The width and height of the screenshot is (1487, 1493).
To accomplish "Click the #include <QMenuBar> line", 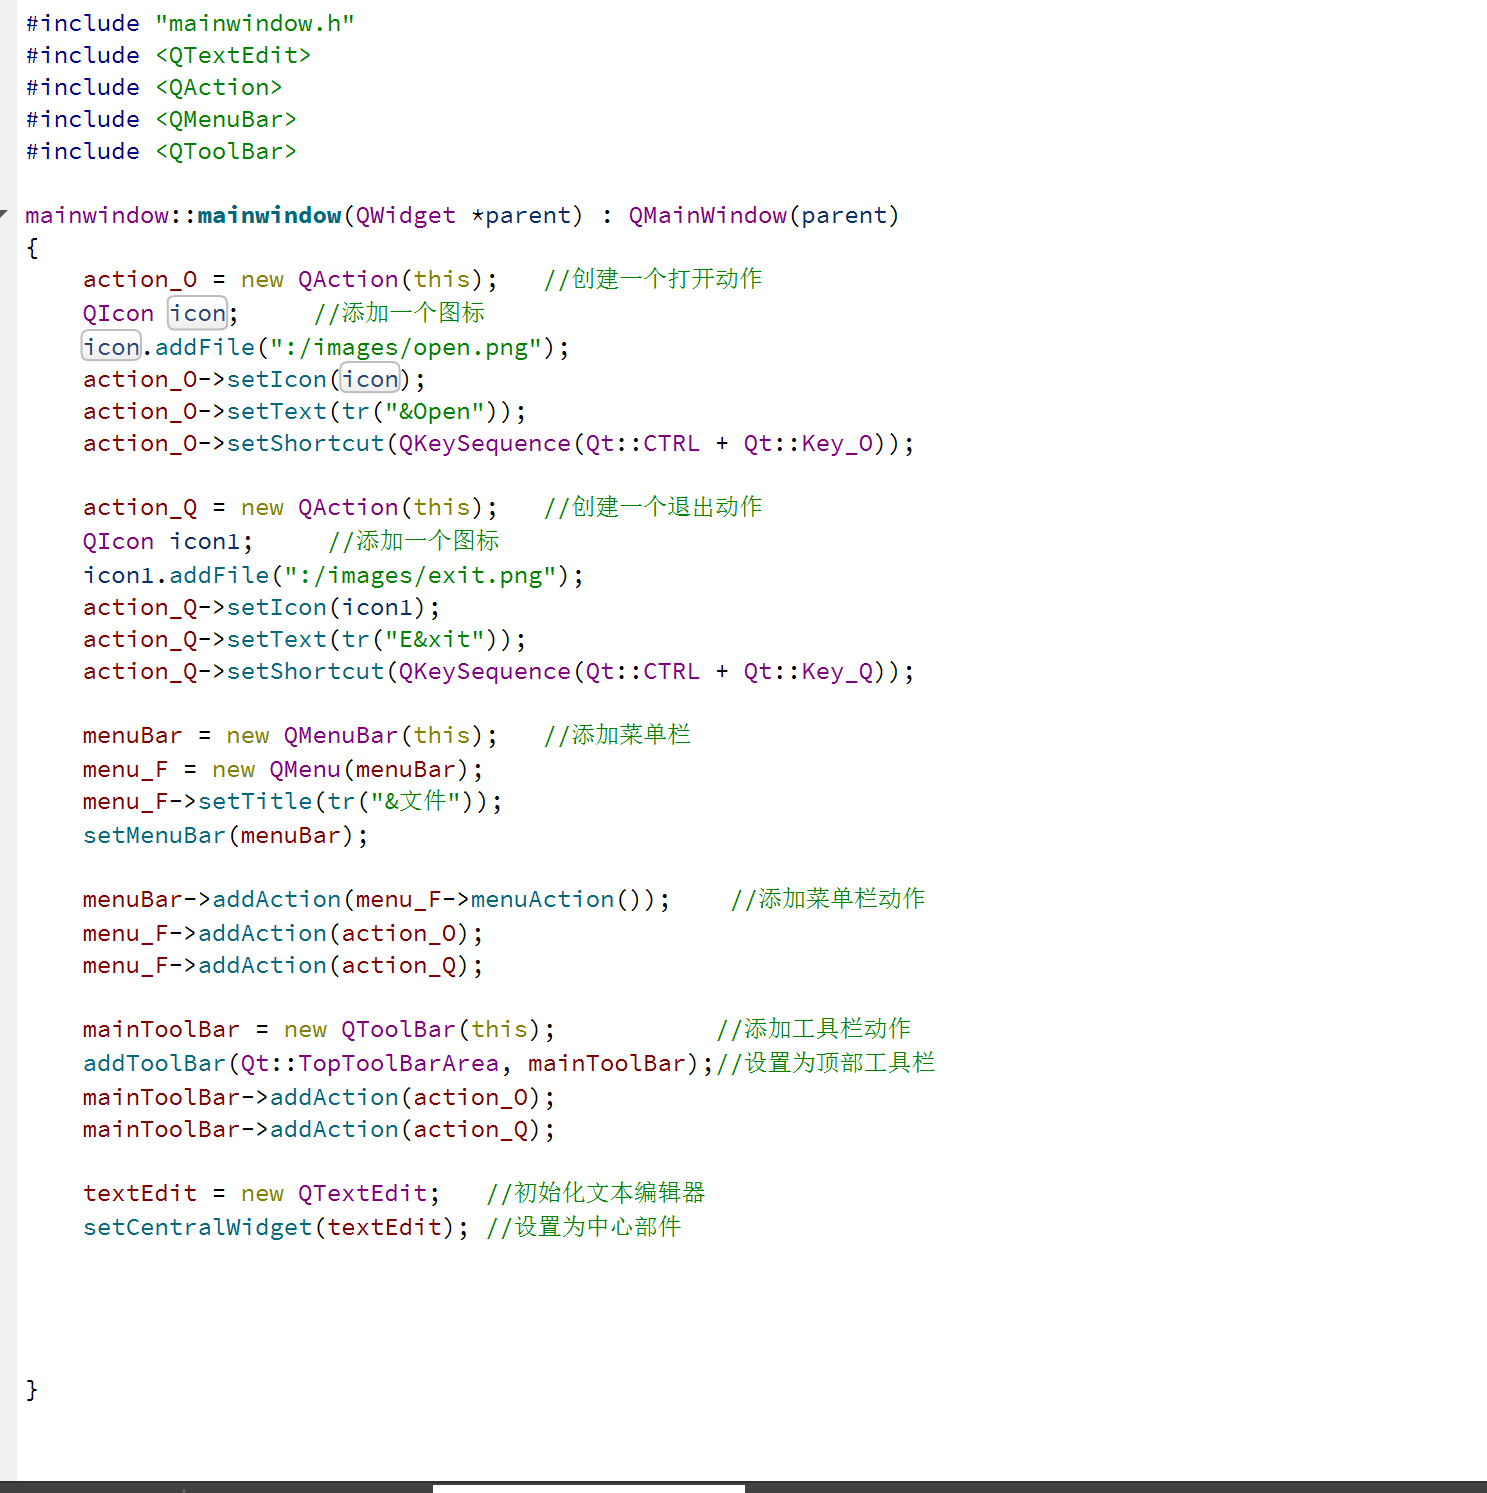I will (x=161, y=119).
